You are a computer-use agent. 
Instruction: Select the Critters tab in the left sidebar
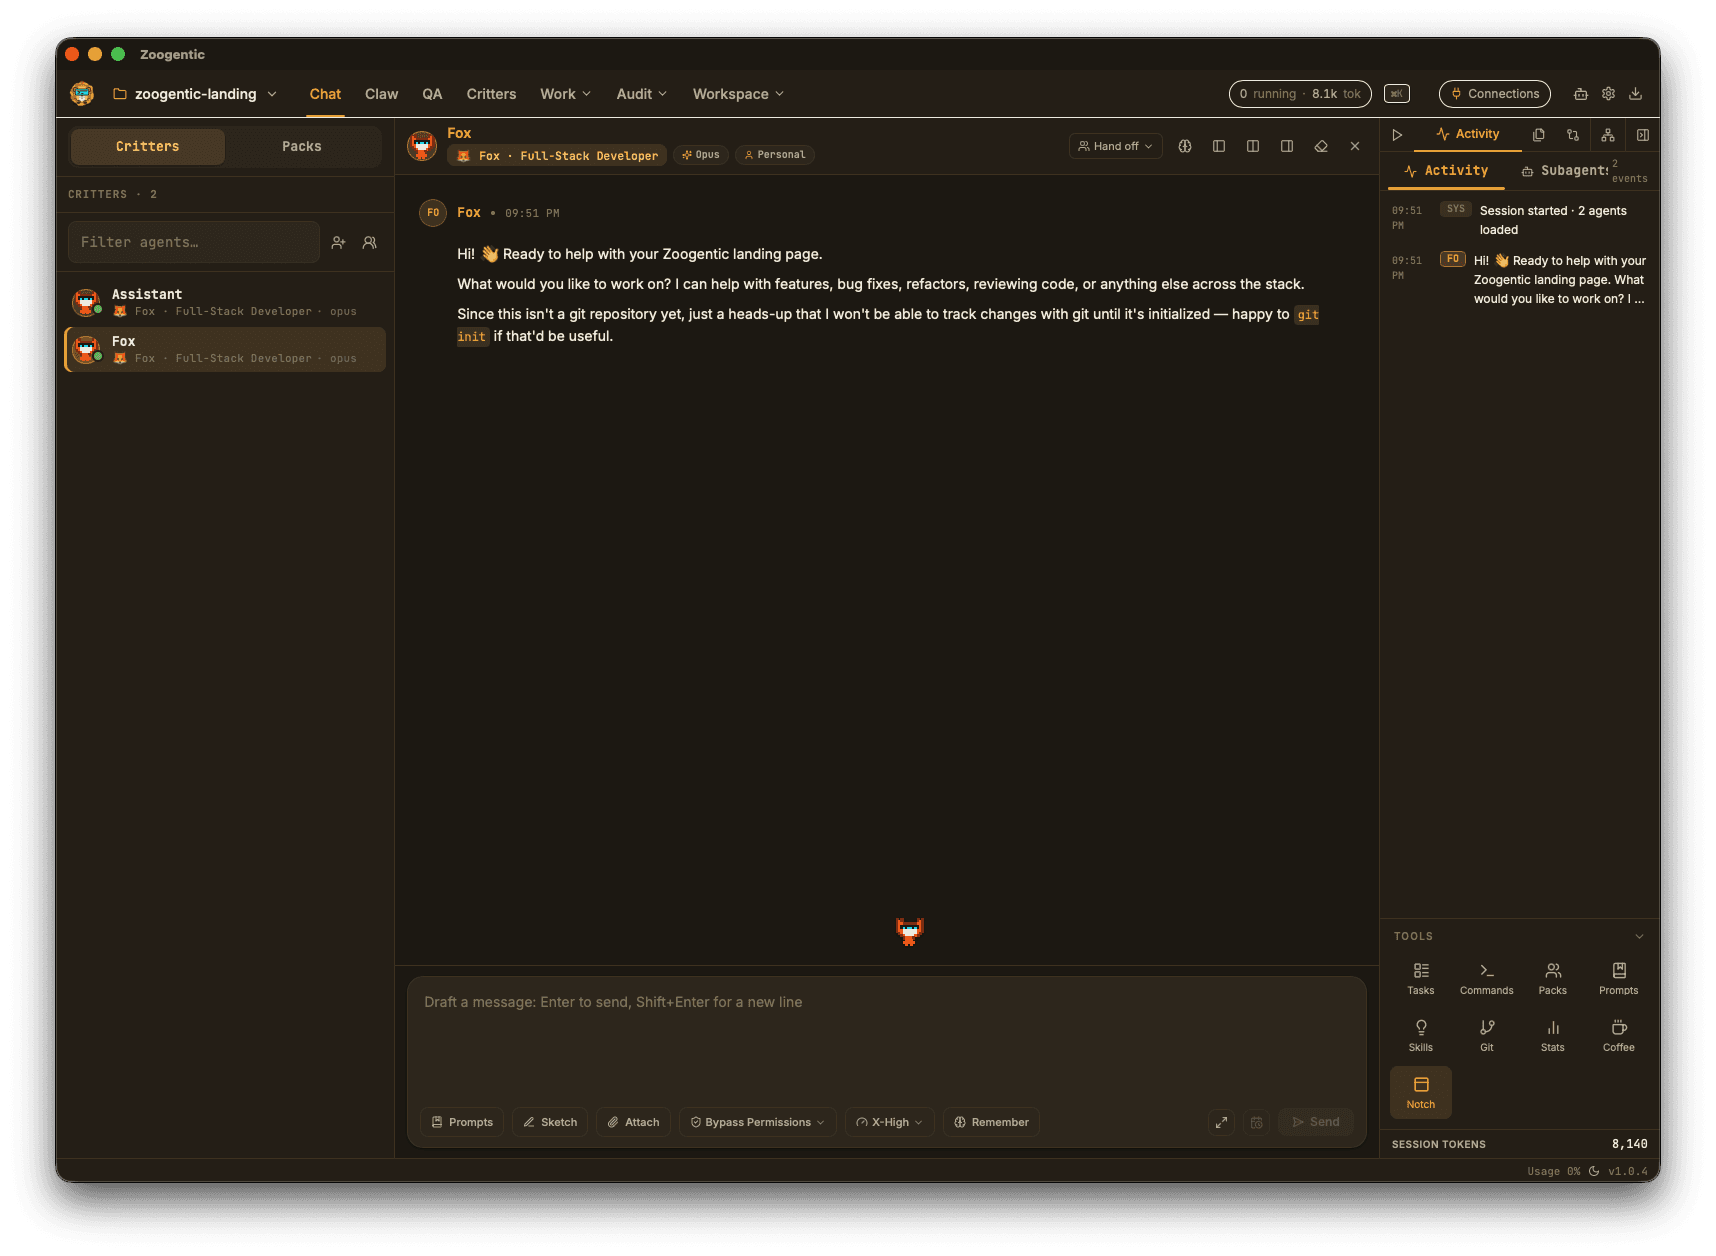(148, 146)
